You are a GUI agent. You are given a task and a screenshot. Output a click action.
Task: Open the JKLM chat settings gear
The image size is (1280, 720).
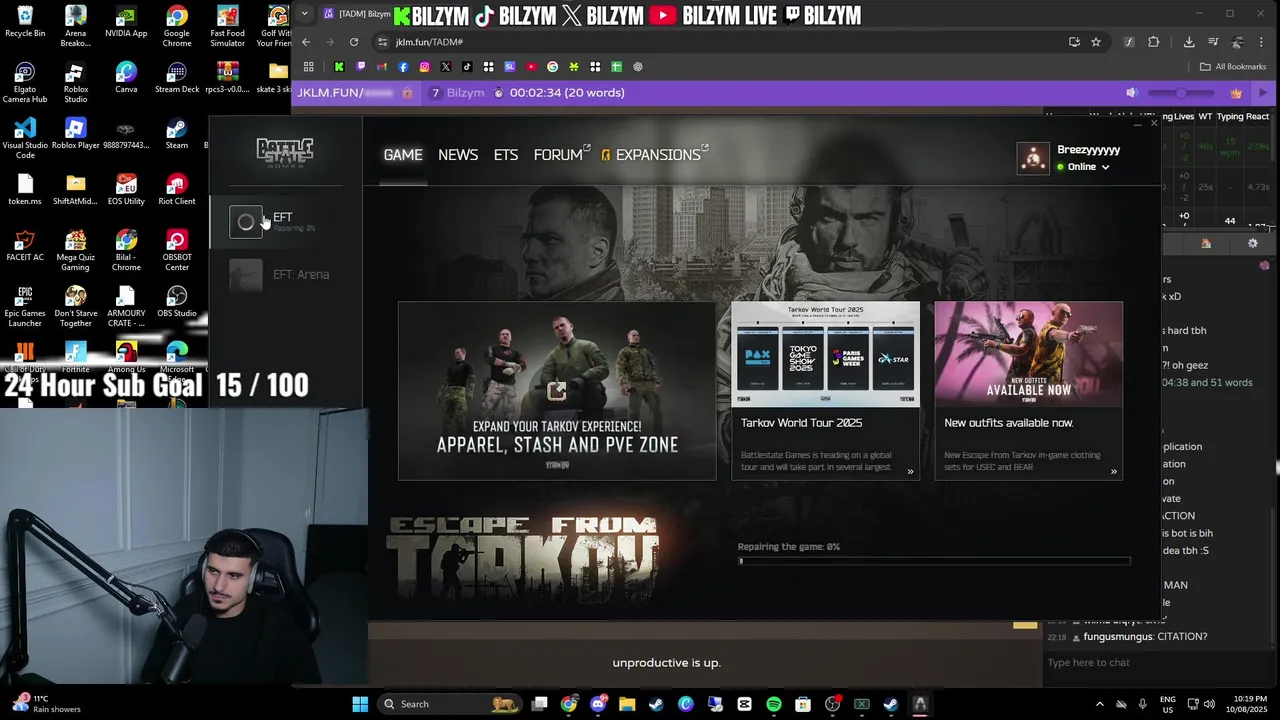pyautogui.click(x=1252, y=243)
